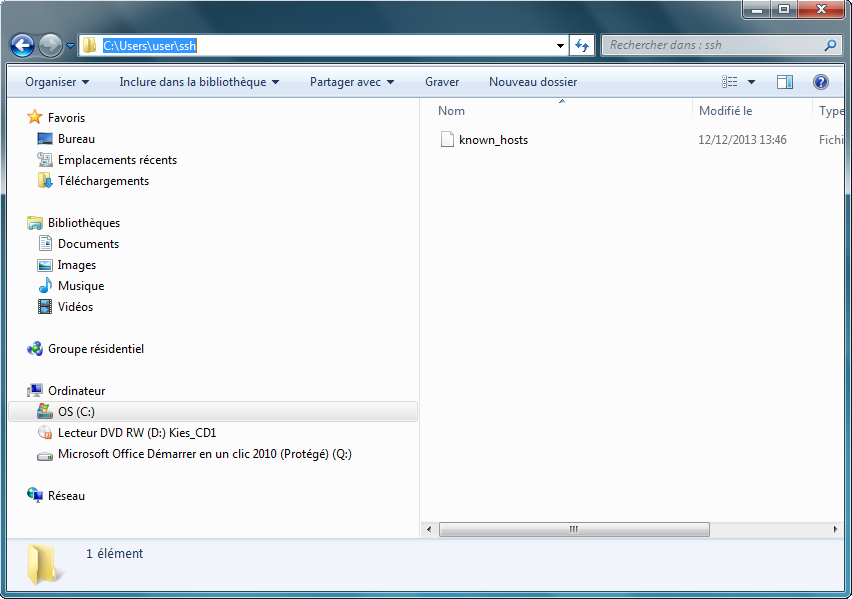Image resolution: width=852 pixels, height=599 pixels.
Task: Open the Musique library
Action: tap(81, 286)
